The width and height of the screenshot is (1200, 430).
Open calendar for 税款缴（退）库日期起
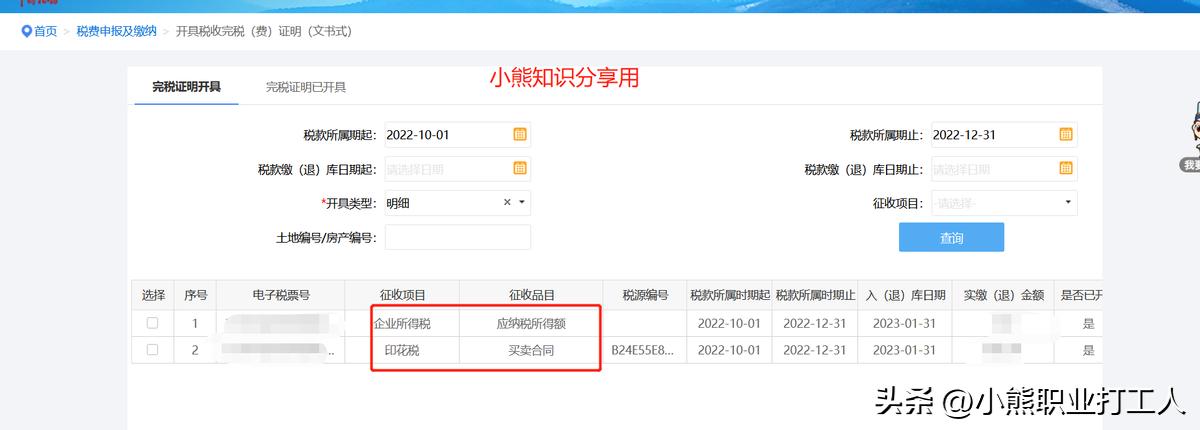(x=520, y=168)
